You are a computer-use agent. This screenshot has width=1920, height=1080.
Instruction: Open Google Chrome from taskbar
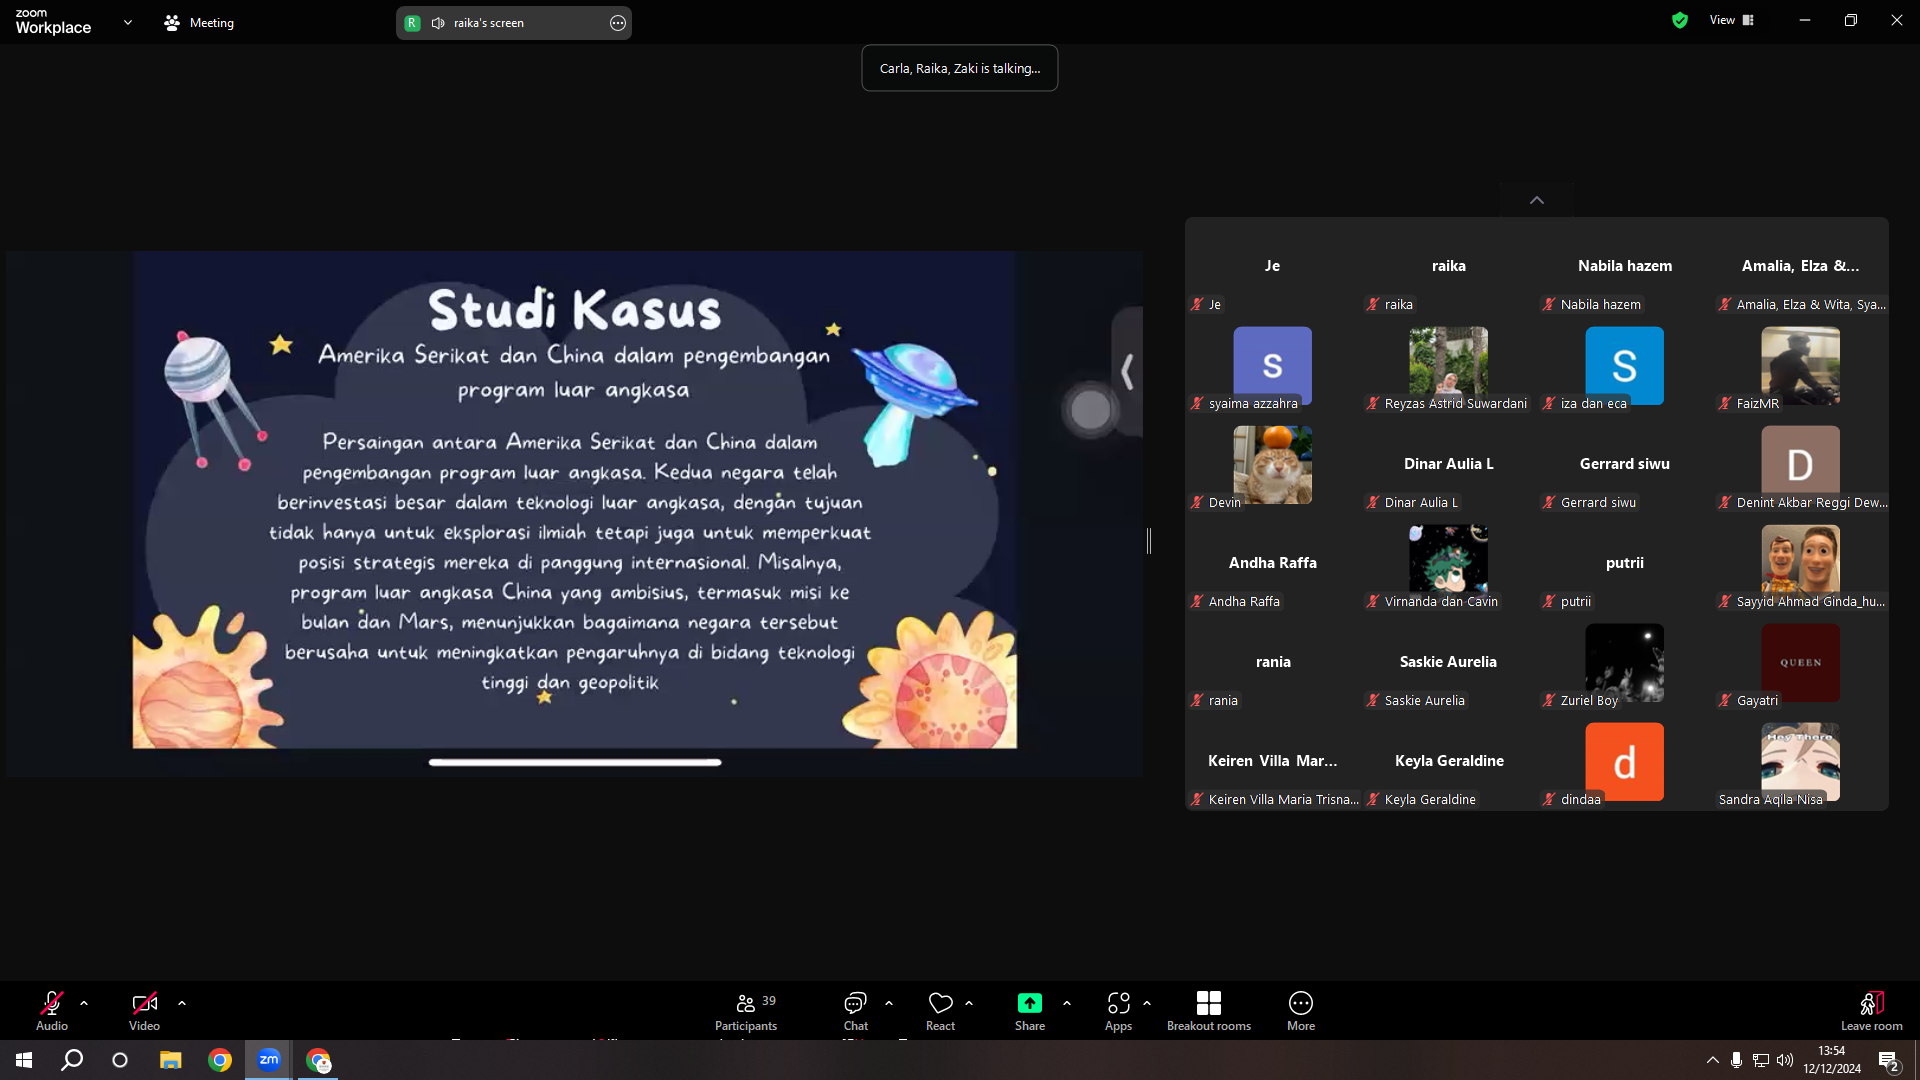[x=219, y=1060]
